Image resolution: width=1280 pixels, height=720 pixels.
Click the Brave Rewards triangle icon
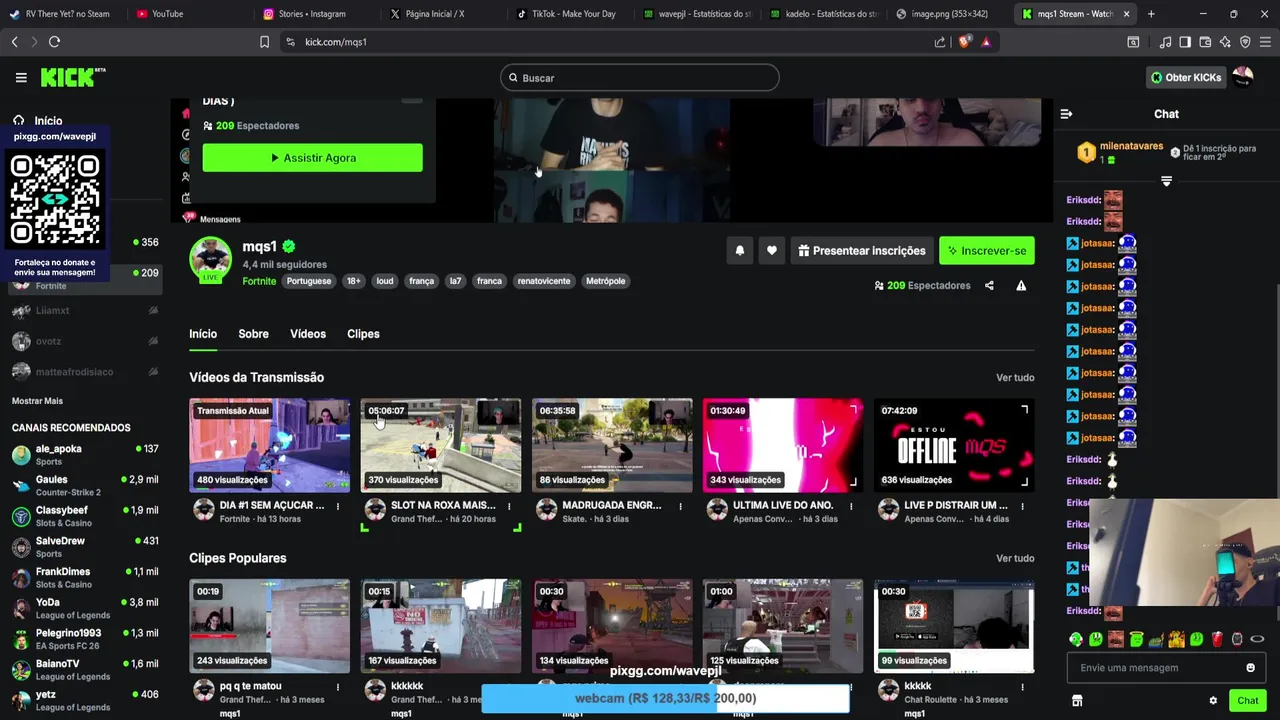(986, 42)
